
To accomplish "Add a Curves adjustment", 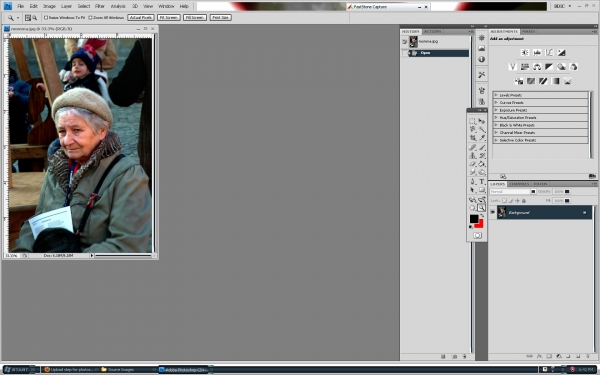I will [x=549, y=52].
